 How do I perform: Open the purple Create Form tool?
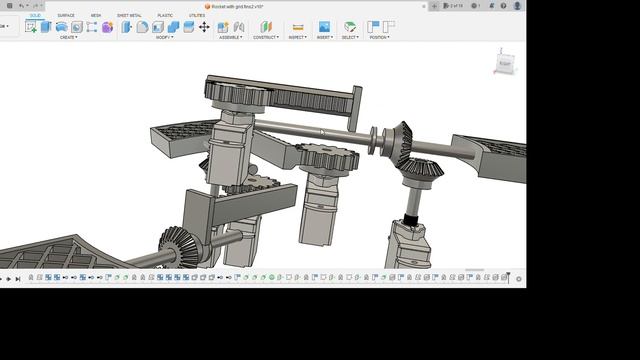coord(107,27)
